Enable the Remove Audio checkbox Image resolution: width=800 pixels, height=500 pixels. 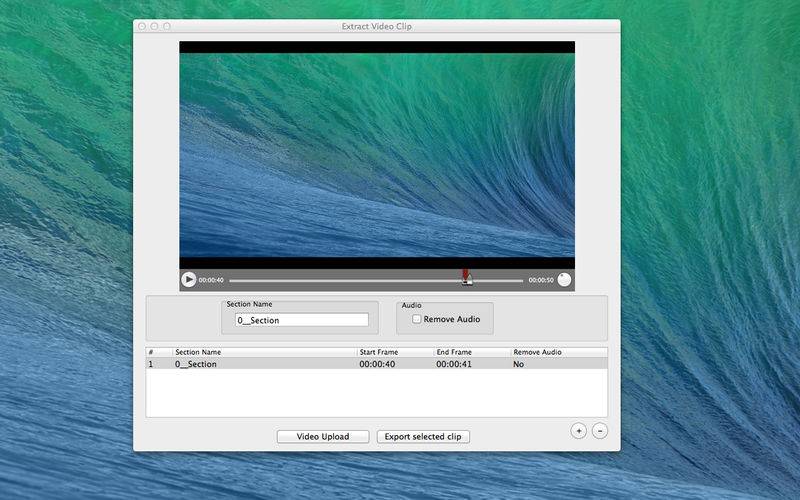click(417, 319)
